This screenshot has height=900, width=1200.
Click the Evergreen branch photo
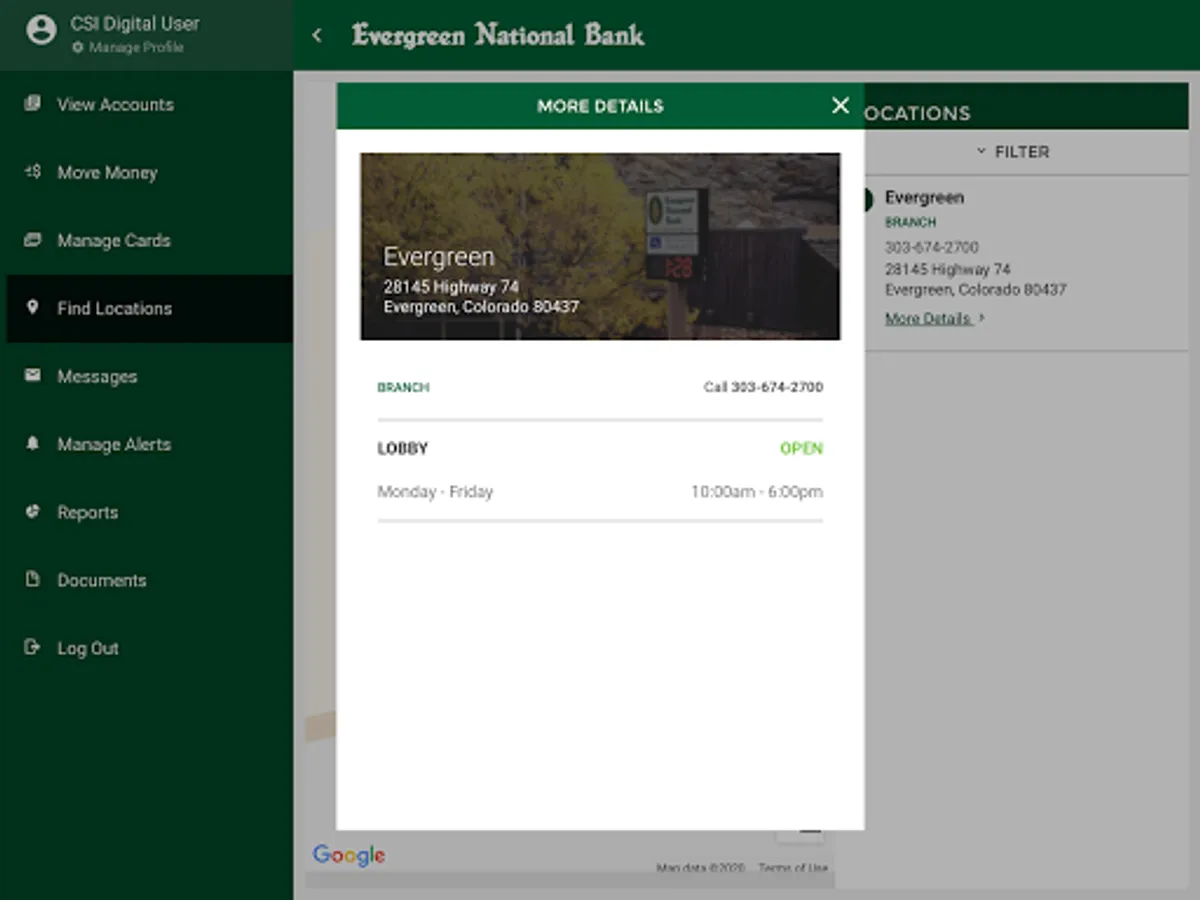point(600,246)
